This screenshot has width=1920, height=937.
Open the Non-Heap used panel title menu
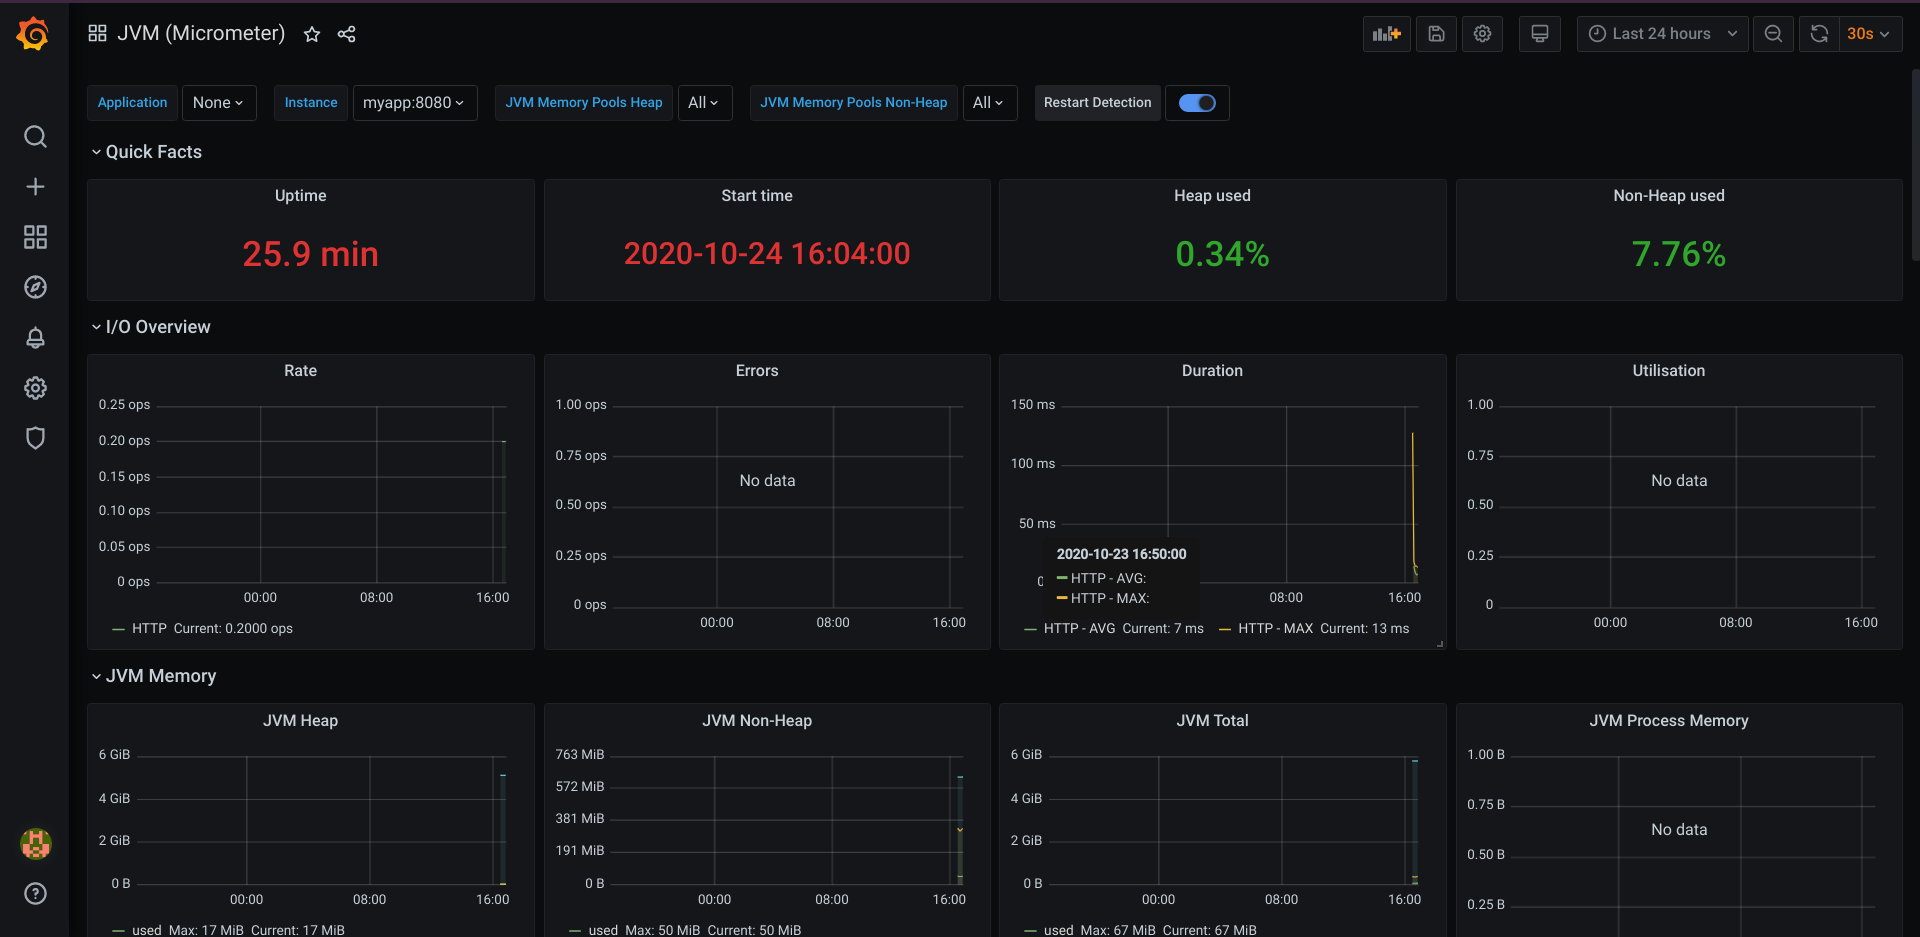pyautogui.click(x=1669, y=196)
